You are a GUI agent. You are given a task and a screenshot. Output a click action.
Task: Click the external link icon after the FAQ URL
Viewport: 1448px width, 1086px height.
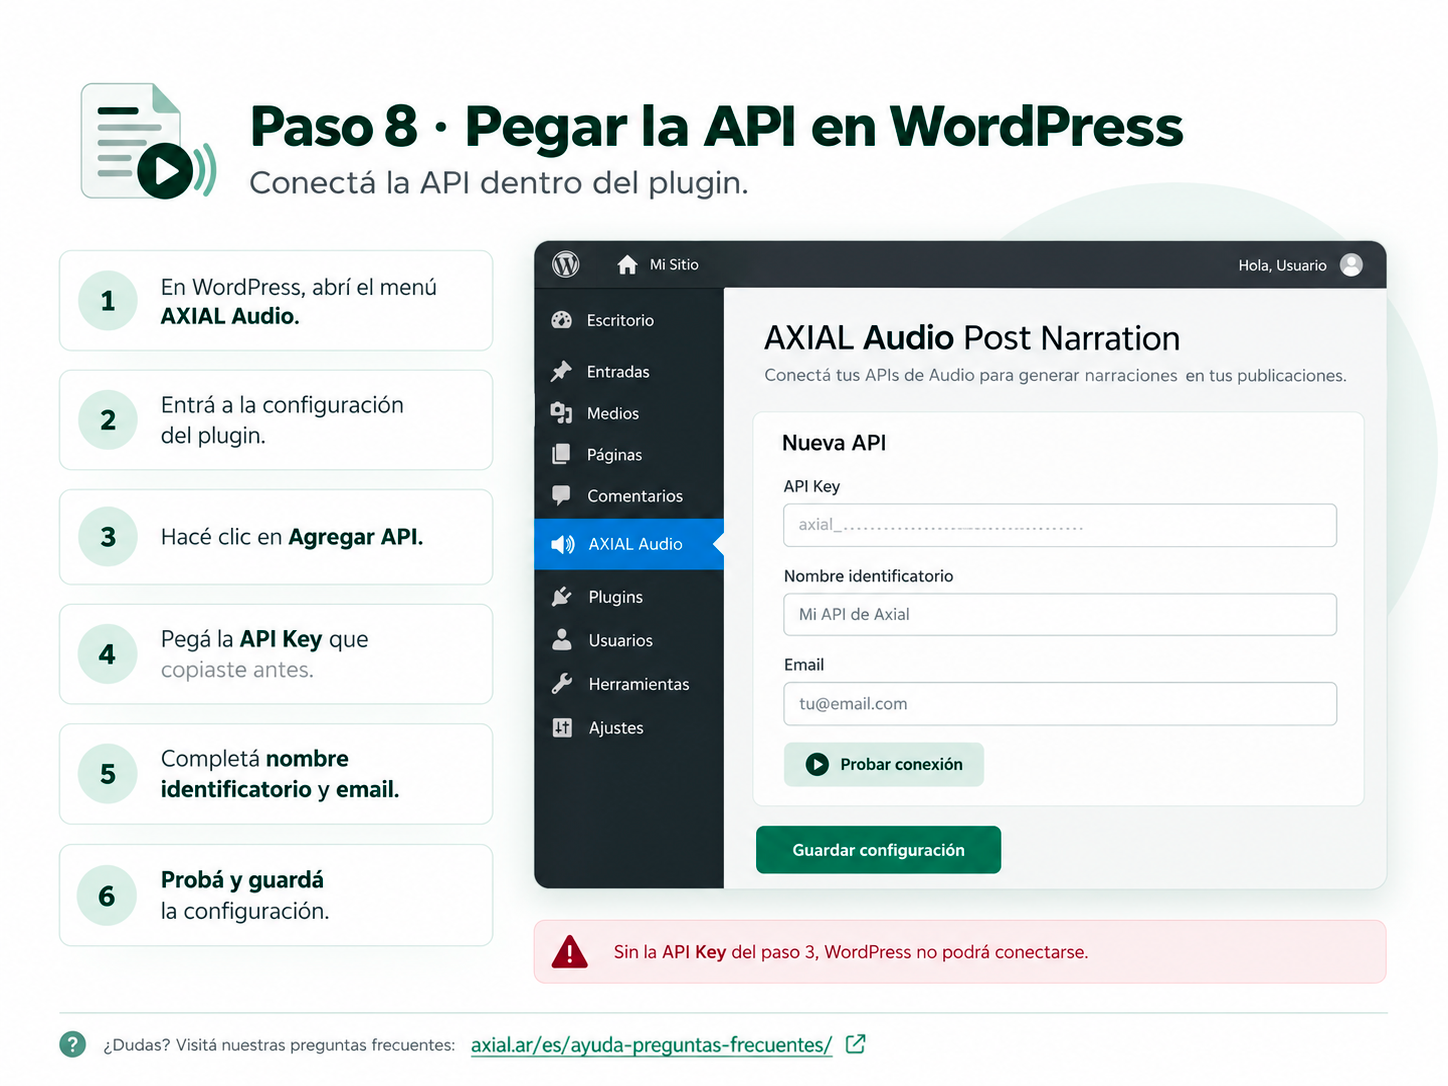pyautogui.click(x=856, y=1044)
